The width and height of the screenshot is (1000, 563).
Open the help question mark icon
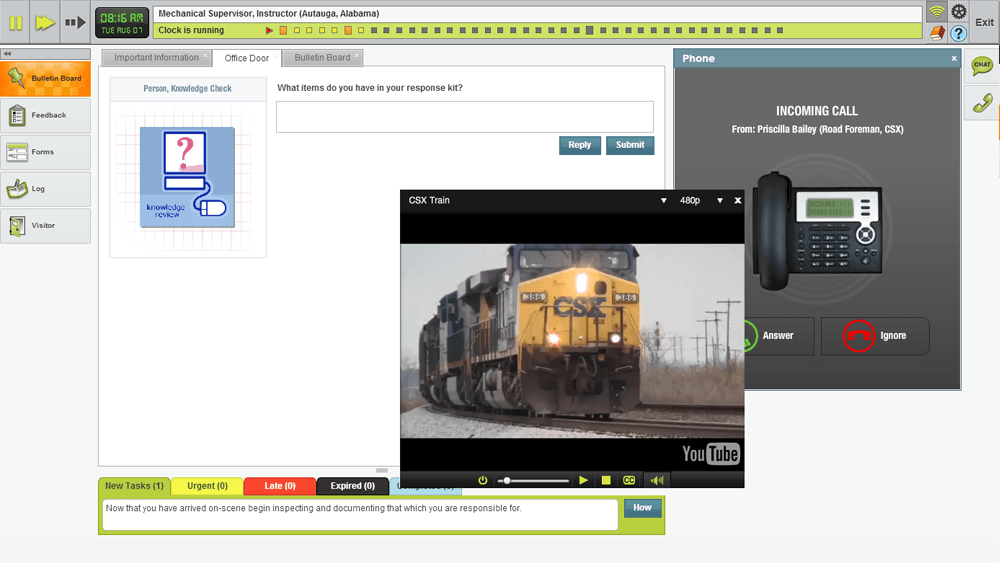(959, 33)
